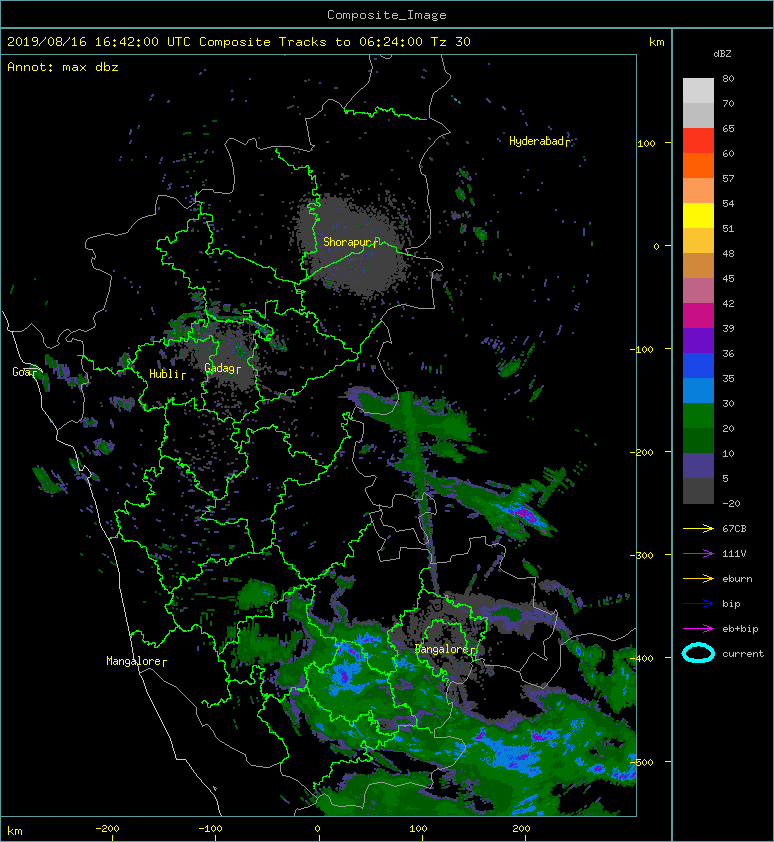Click the Bangalore city label
The height and width of the screenshot is (842, 774).
444,649
